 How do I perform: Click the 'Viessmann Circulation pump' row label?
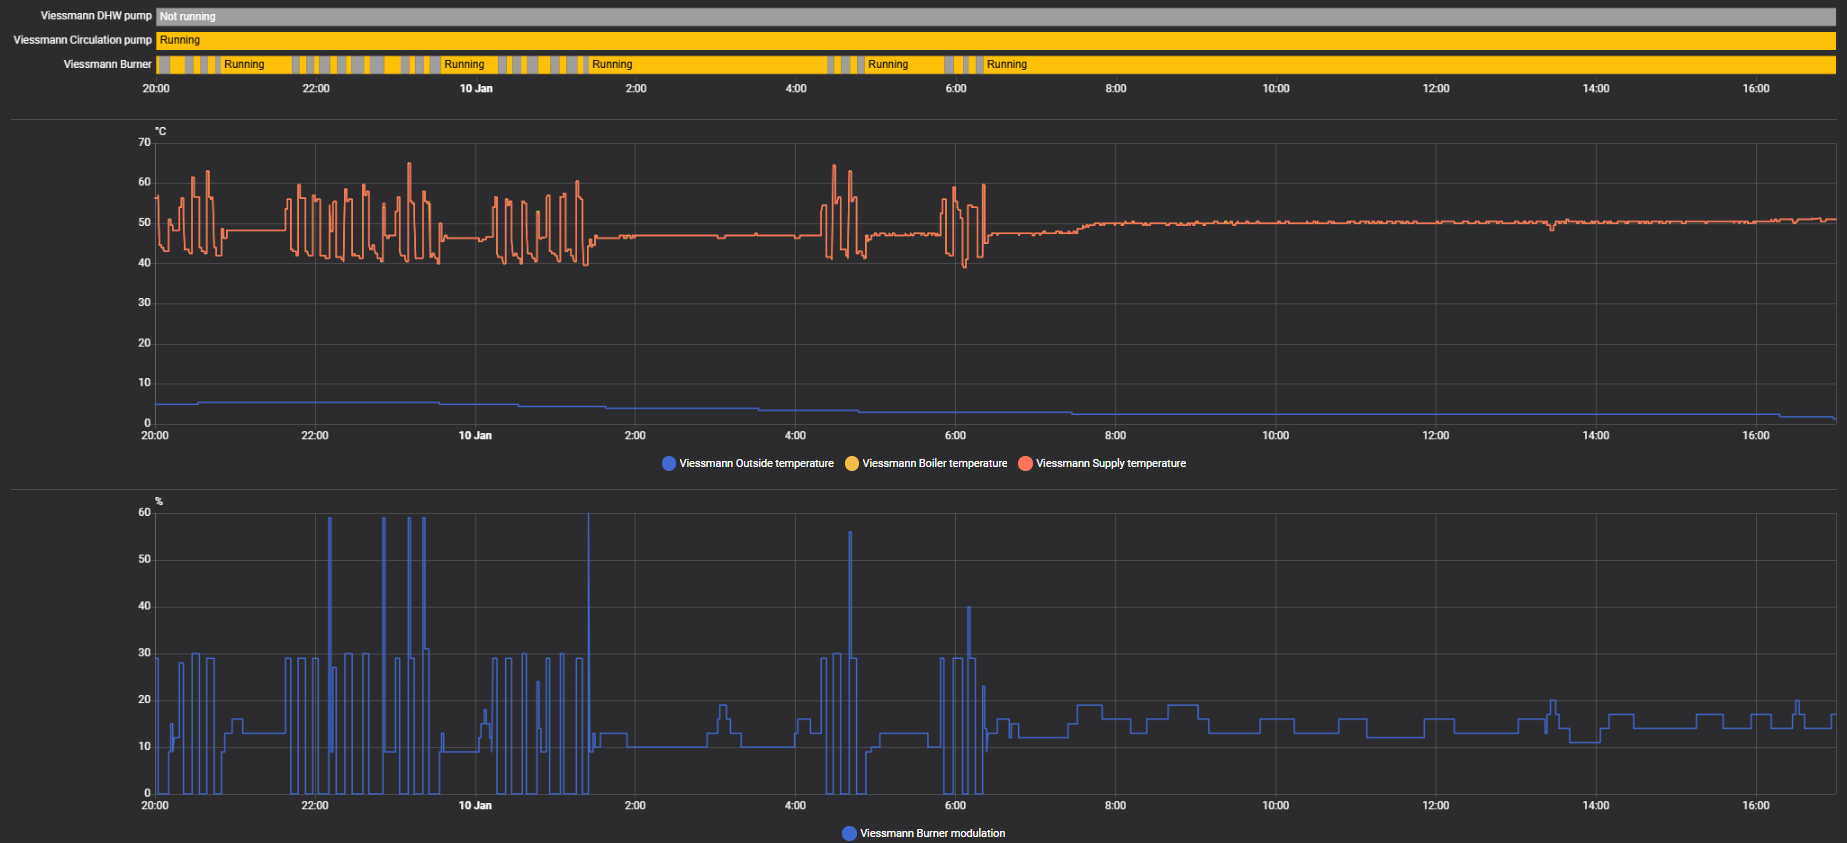pos(83,40)
